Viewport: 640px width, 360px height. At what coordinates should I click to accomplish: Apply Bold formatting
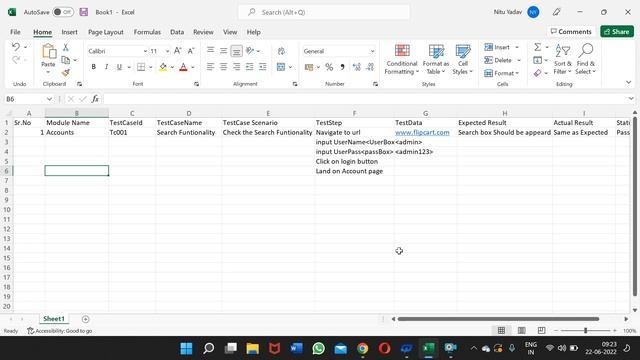point(93,67)
